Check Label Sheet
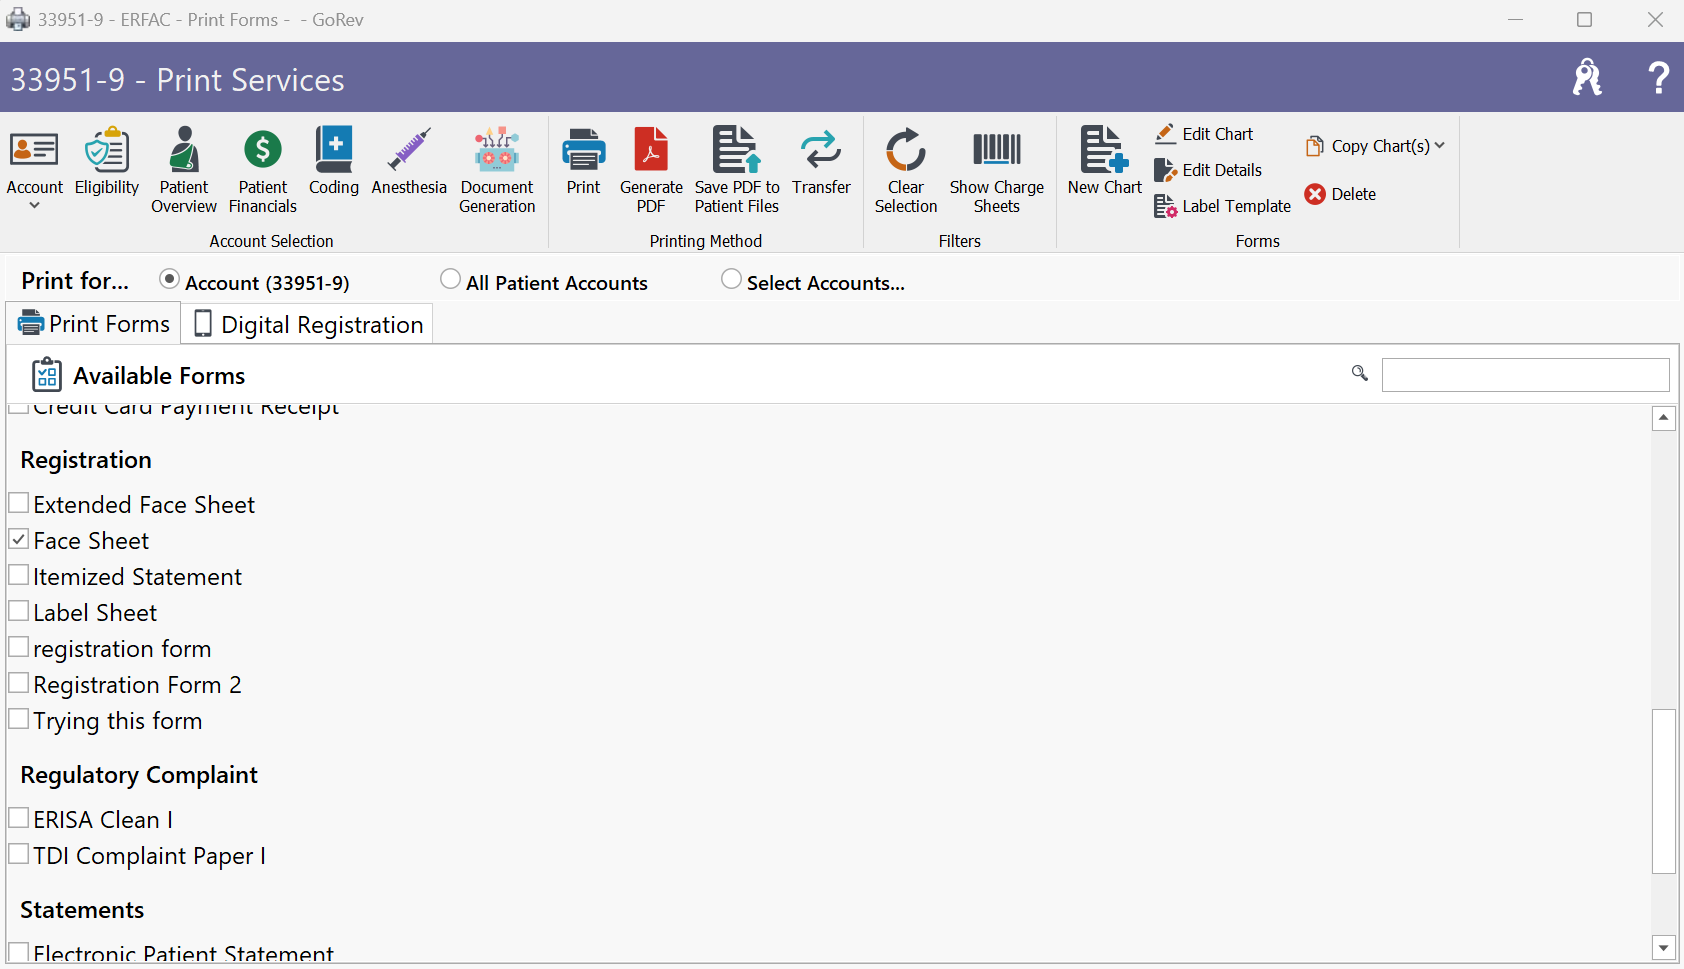The image size is (1684, 969). (18, 611)
